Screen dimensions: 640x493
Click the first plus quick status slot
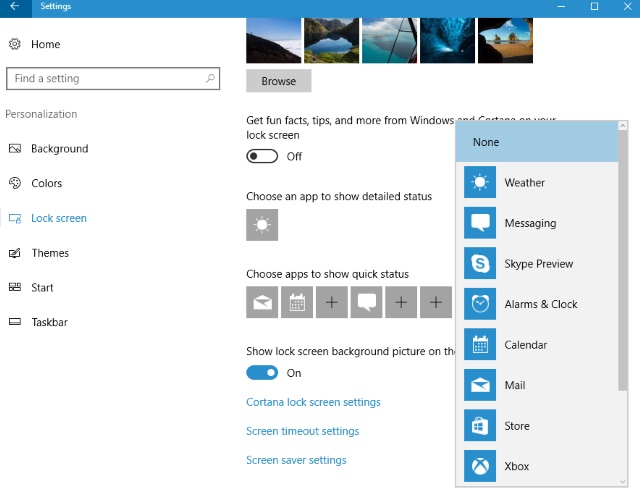pos(332,302)
